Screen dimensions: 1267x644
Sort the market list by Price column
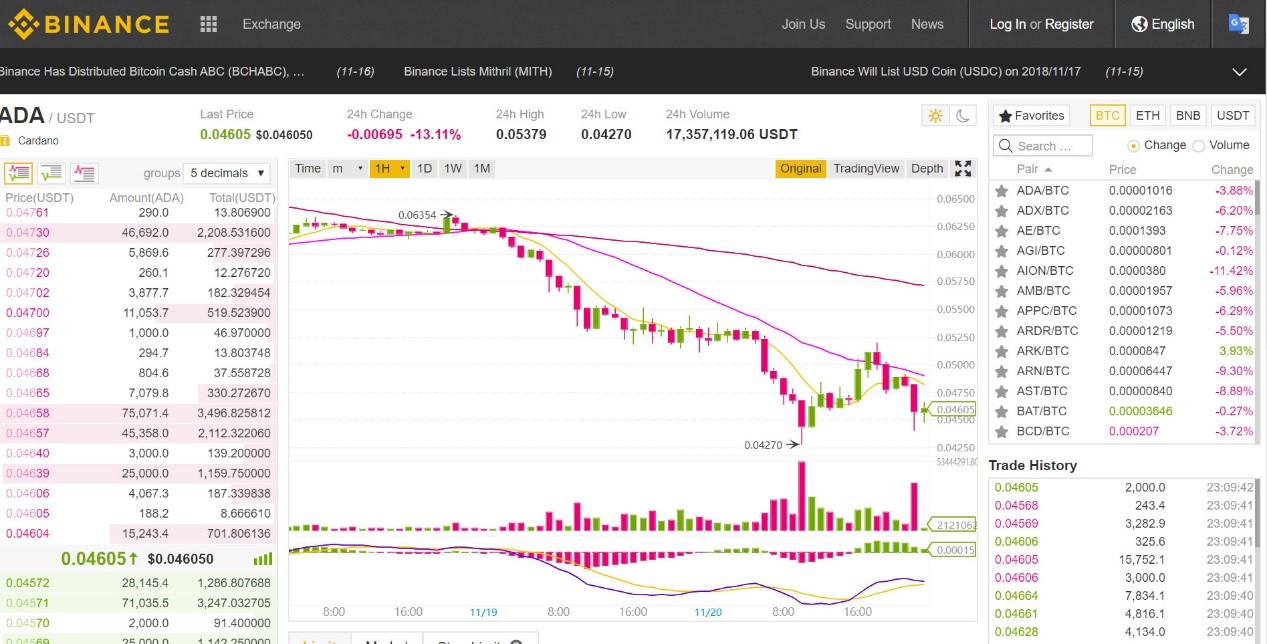[x=1123, y=170]
